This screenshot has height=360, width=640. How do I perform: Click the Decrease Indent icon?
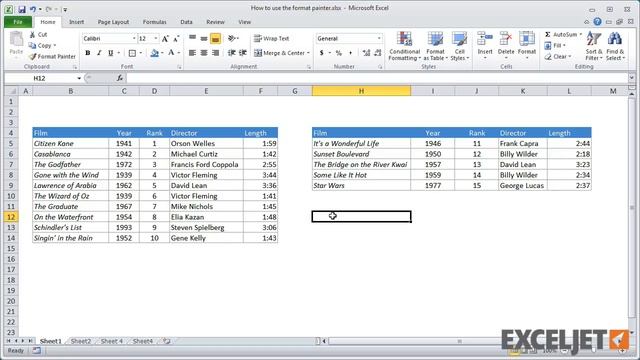coord(232,53)
